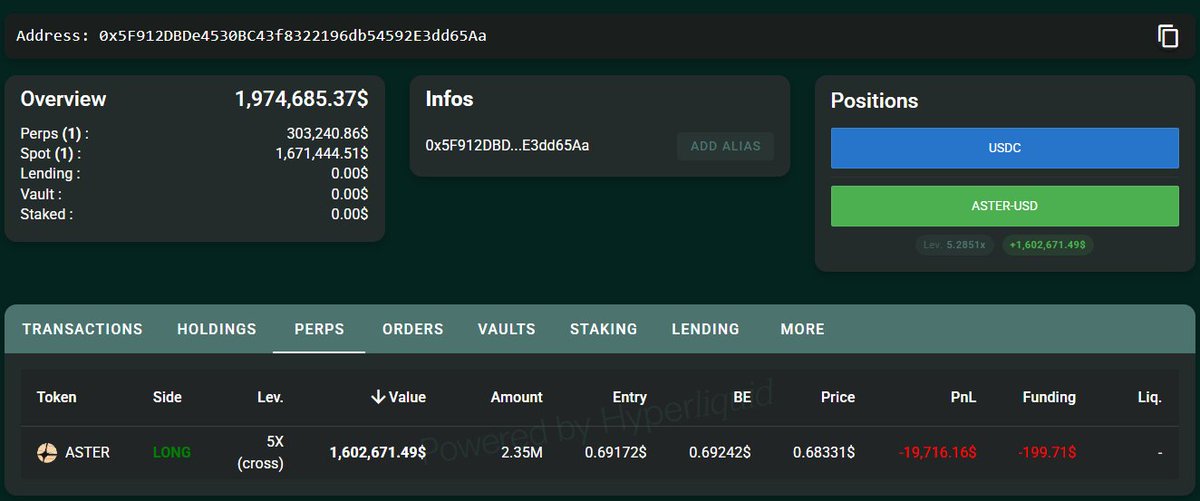Click the ASTER token name in table
1200x501 pixels.
pyautogui.click(x=87, y=453)
